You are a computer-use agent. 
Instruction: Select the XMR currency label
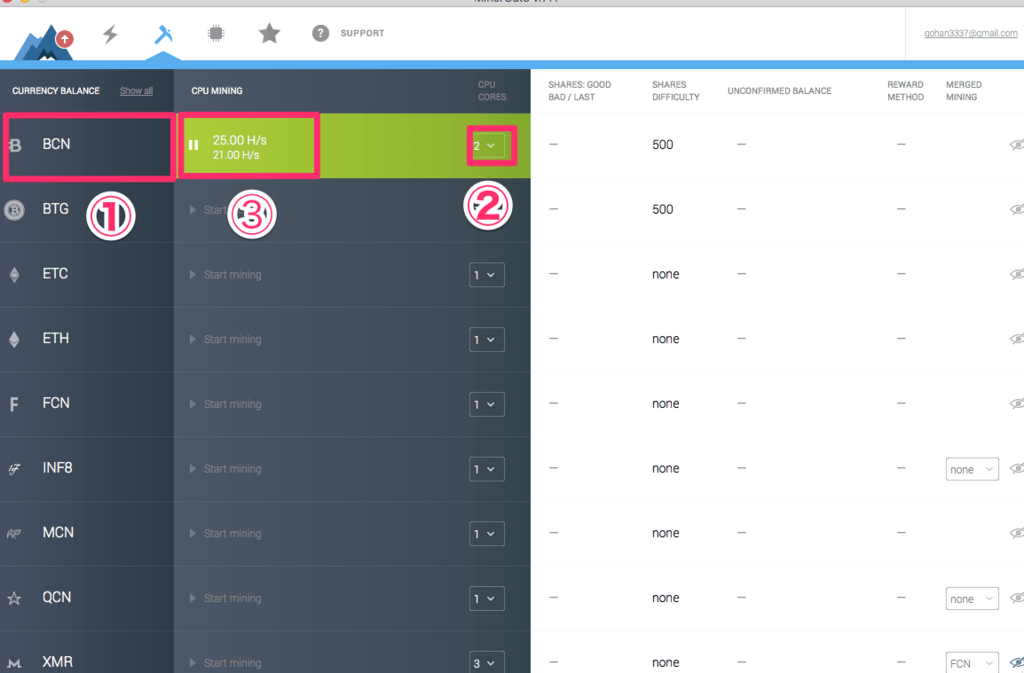[x=57, y=661]
